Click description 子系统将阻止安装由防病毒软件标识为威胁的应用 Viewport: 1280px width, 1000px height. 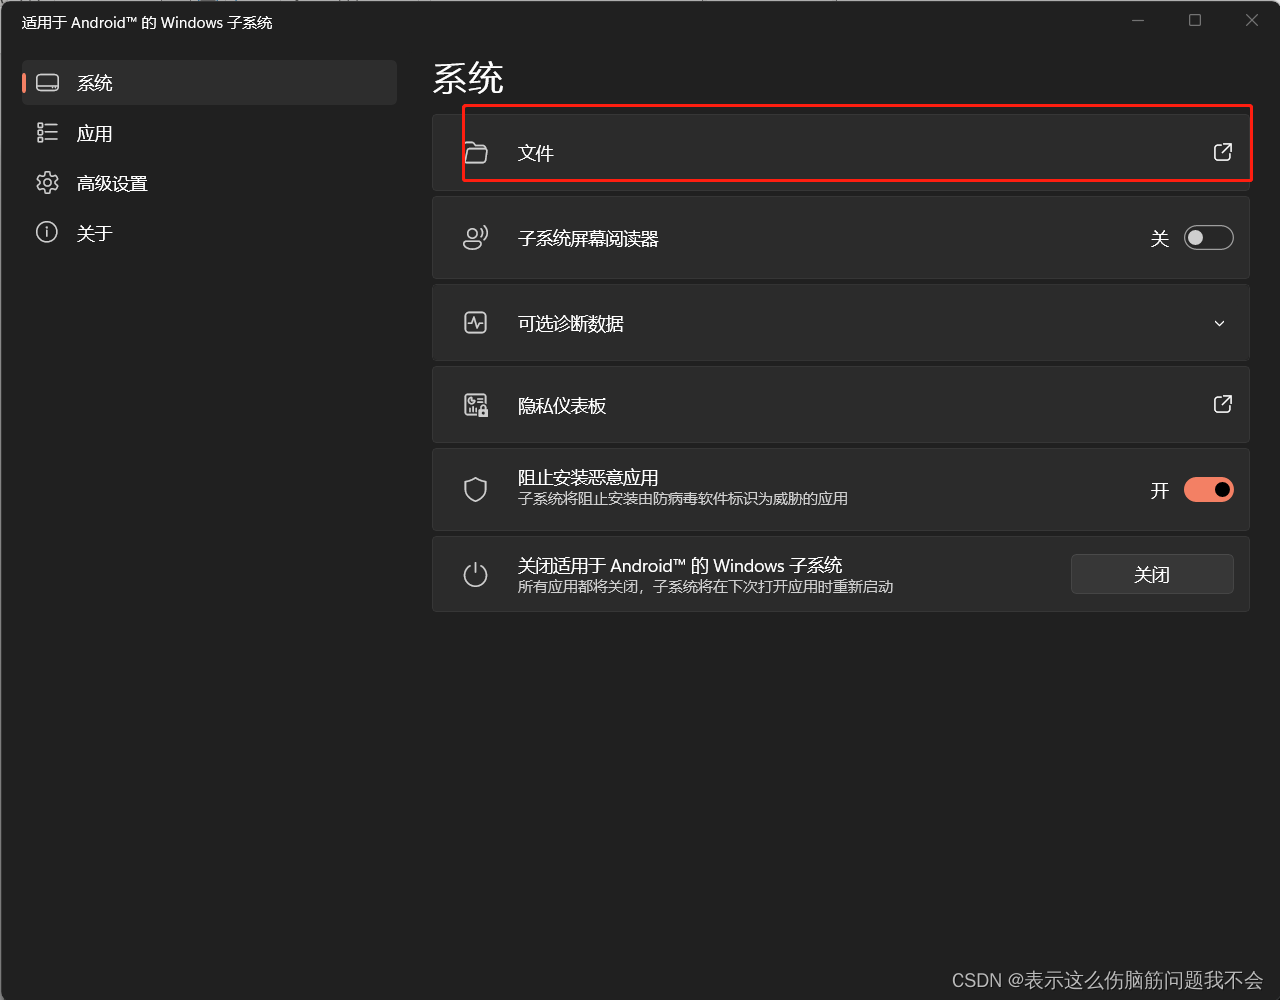click(x=683, y=498)
